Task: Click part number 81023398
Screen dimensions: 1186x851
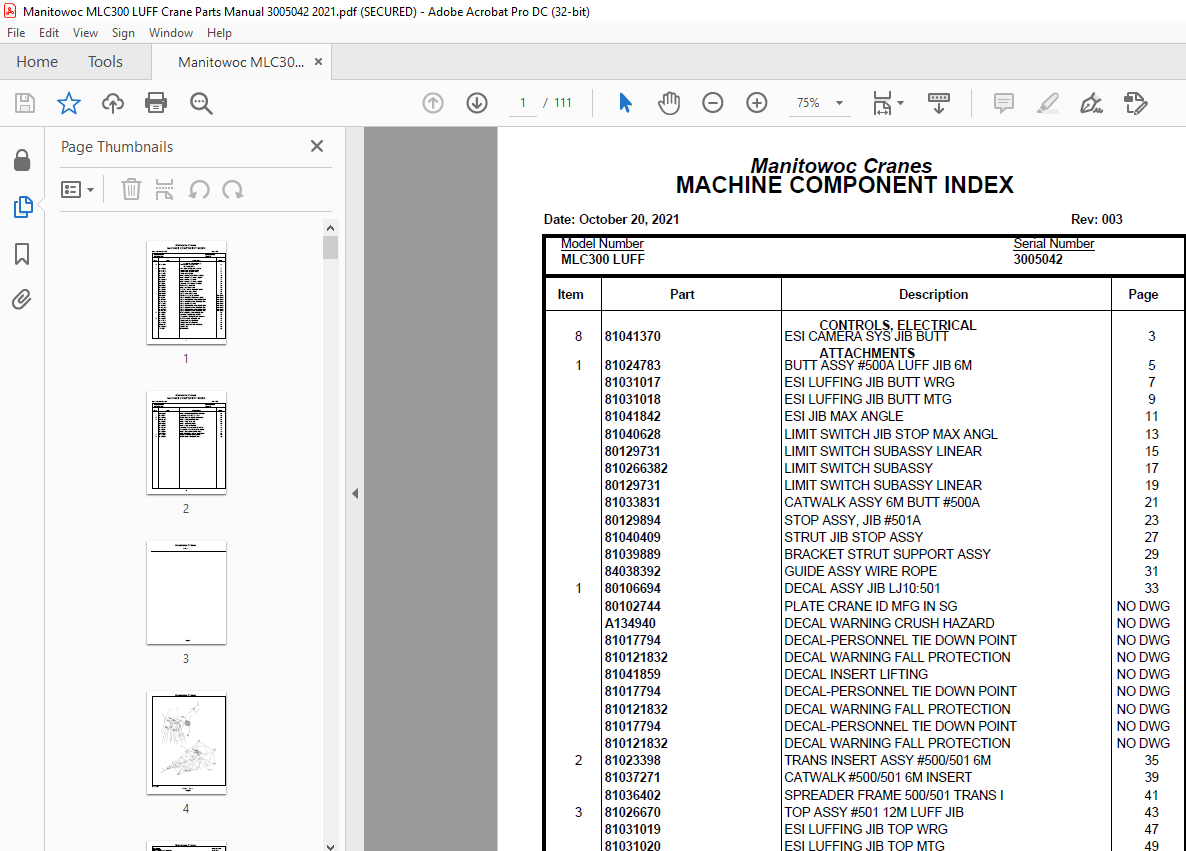Action: pos(632,760)
